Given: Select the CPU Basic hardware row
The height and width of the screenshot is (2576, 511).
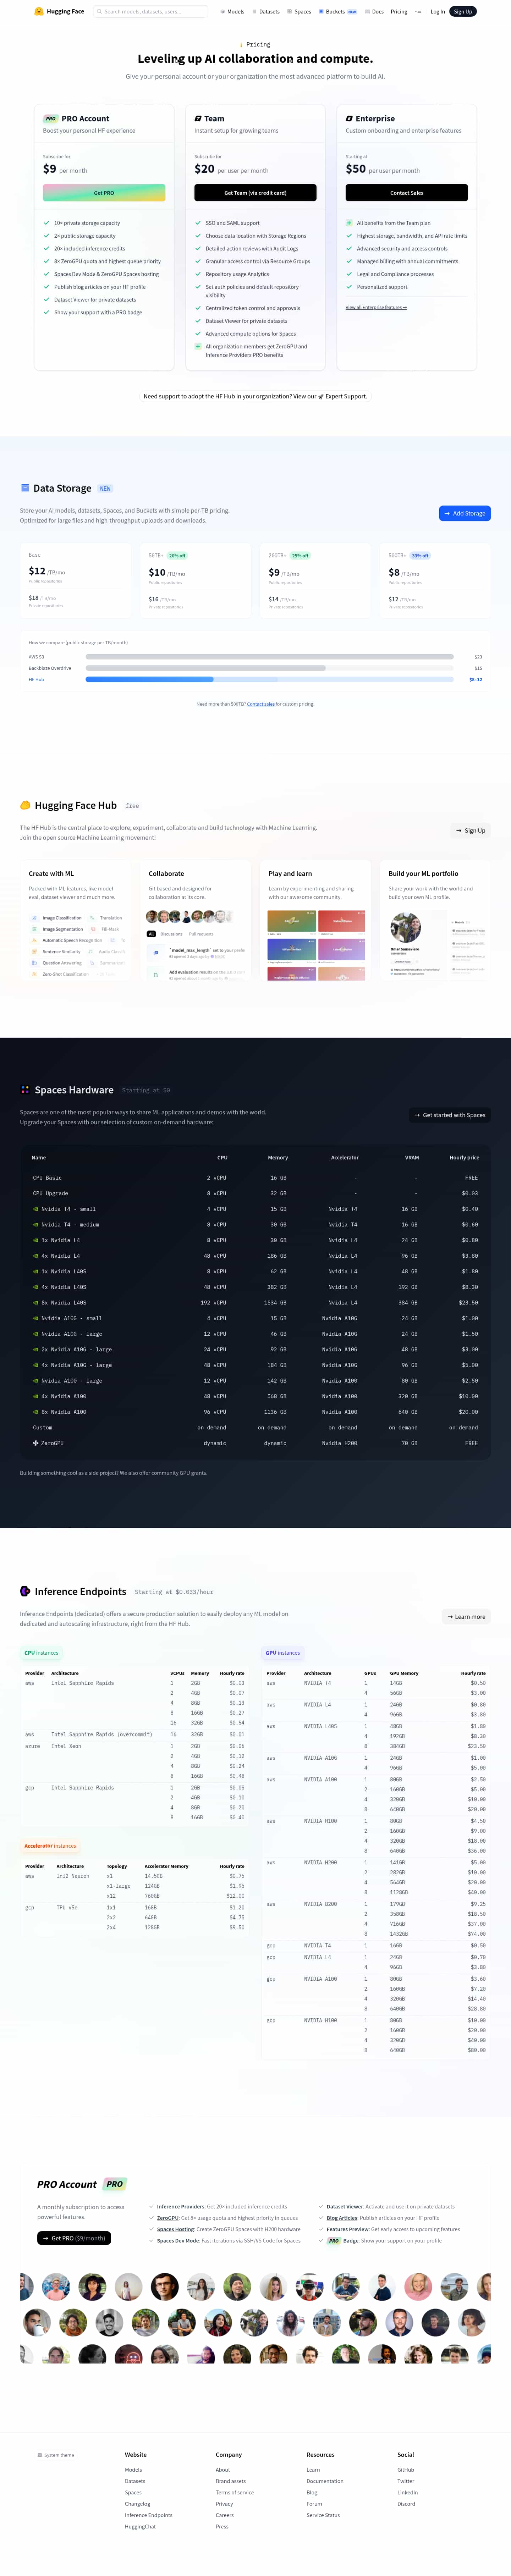Looking at the screenshot, I should (x=255, y=1178).
